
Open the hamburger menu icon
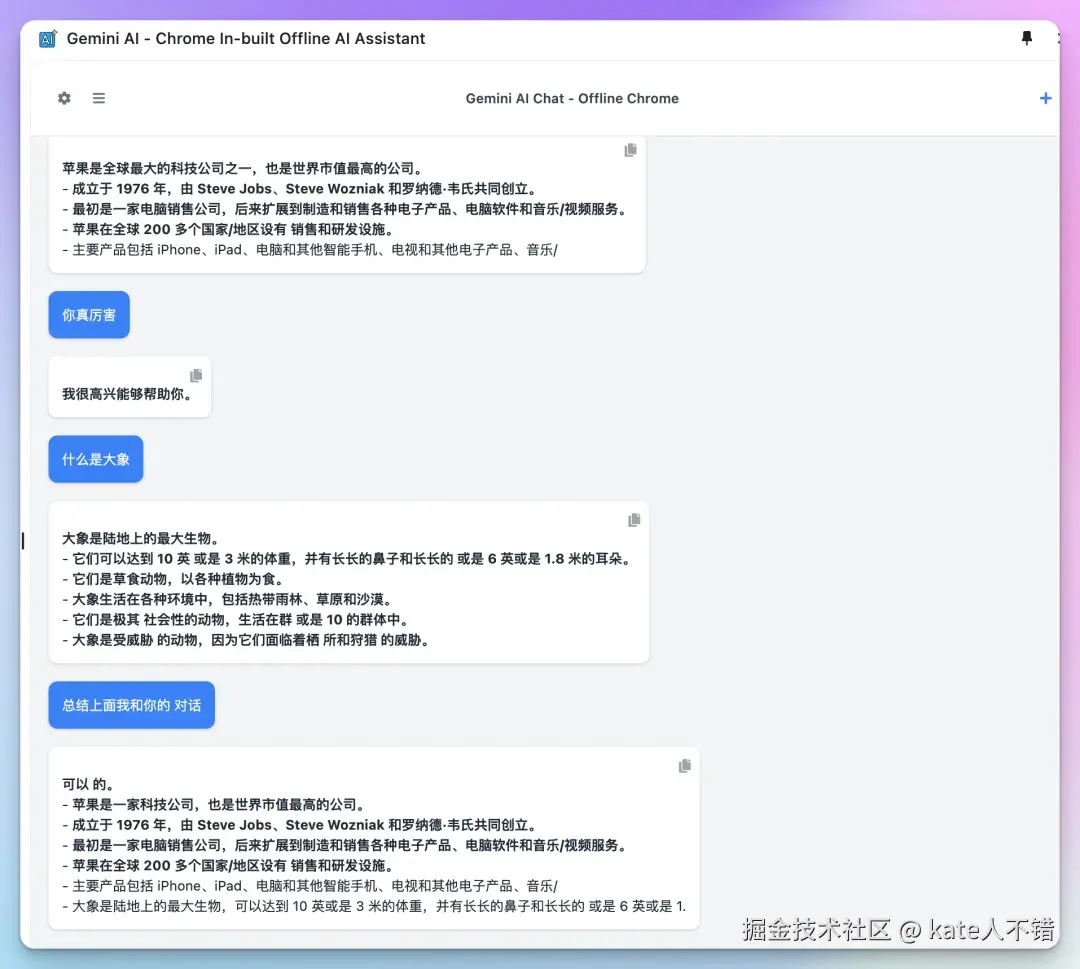pyautogui.click(x=98, y=98)
